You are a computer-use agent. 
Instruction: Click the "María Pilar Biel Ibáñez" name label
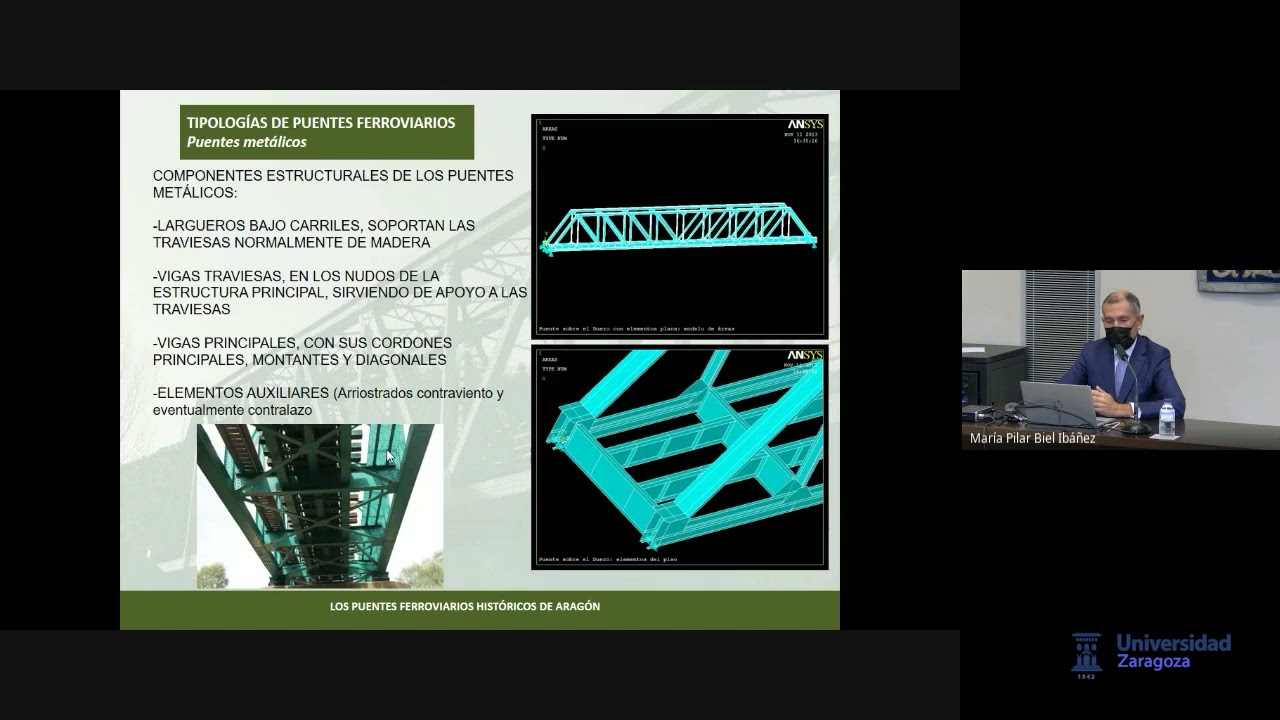coord(1033,438)
